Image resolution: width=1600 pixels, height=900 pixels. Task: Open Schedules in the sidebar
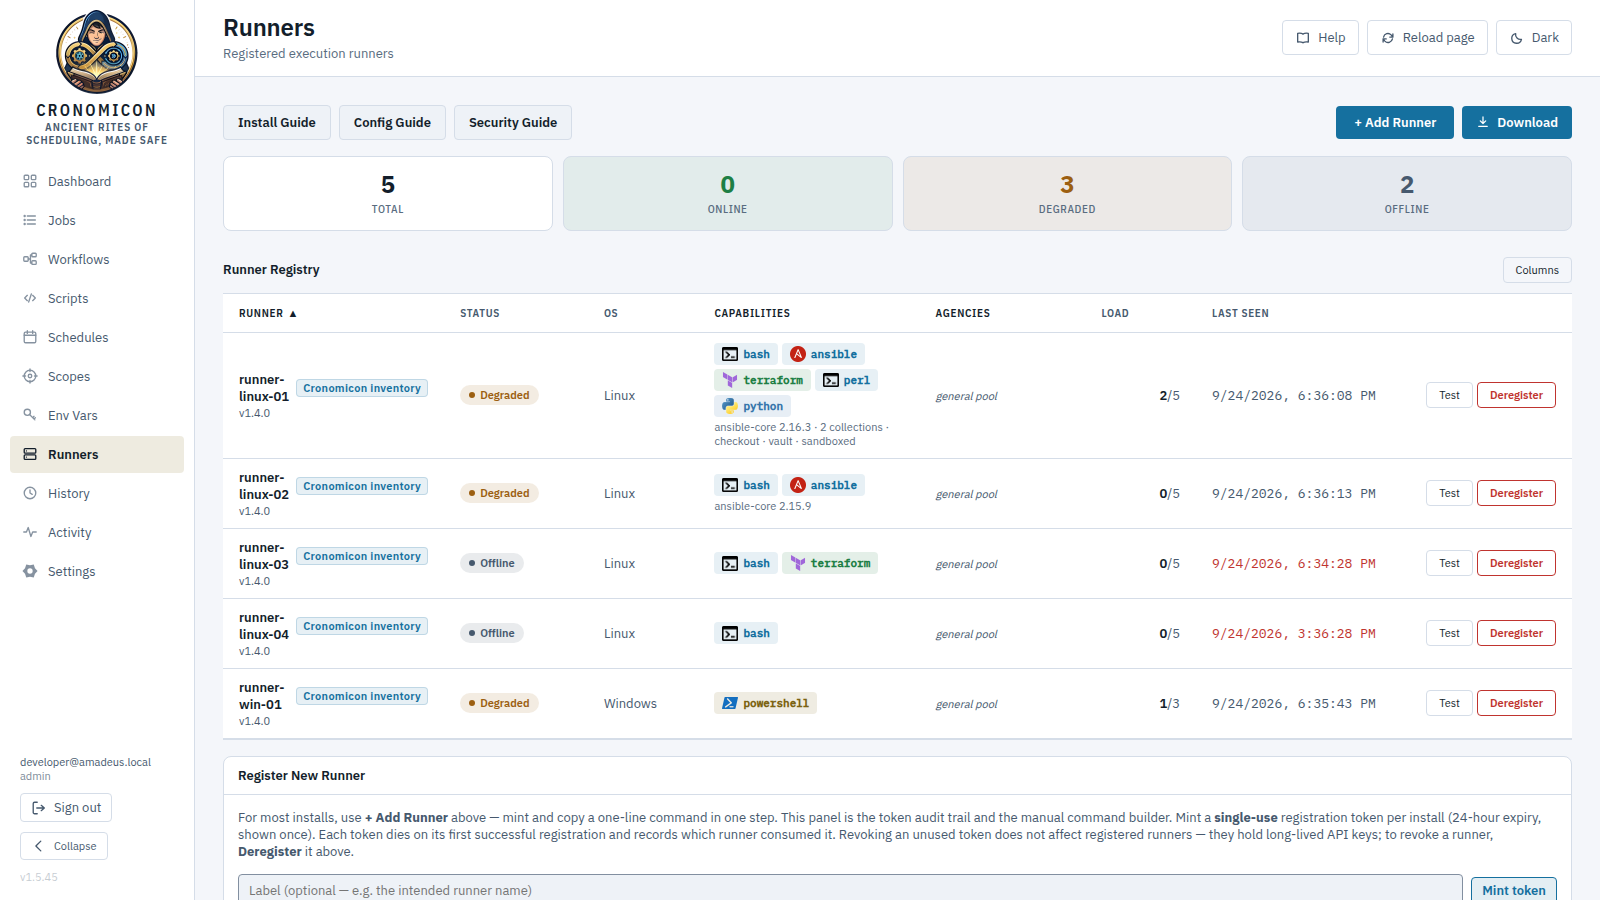pos(97,337)
